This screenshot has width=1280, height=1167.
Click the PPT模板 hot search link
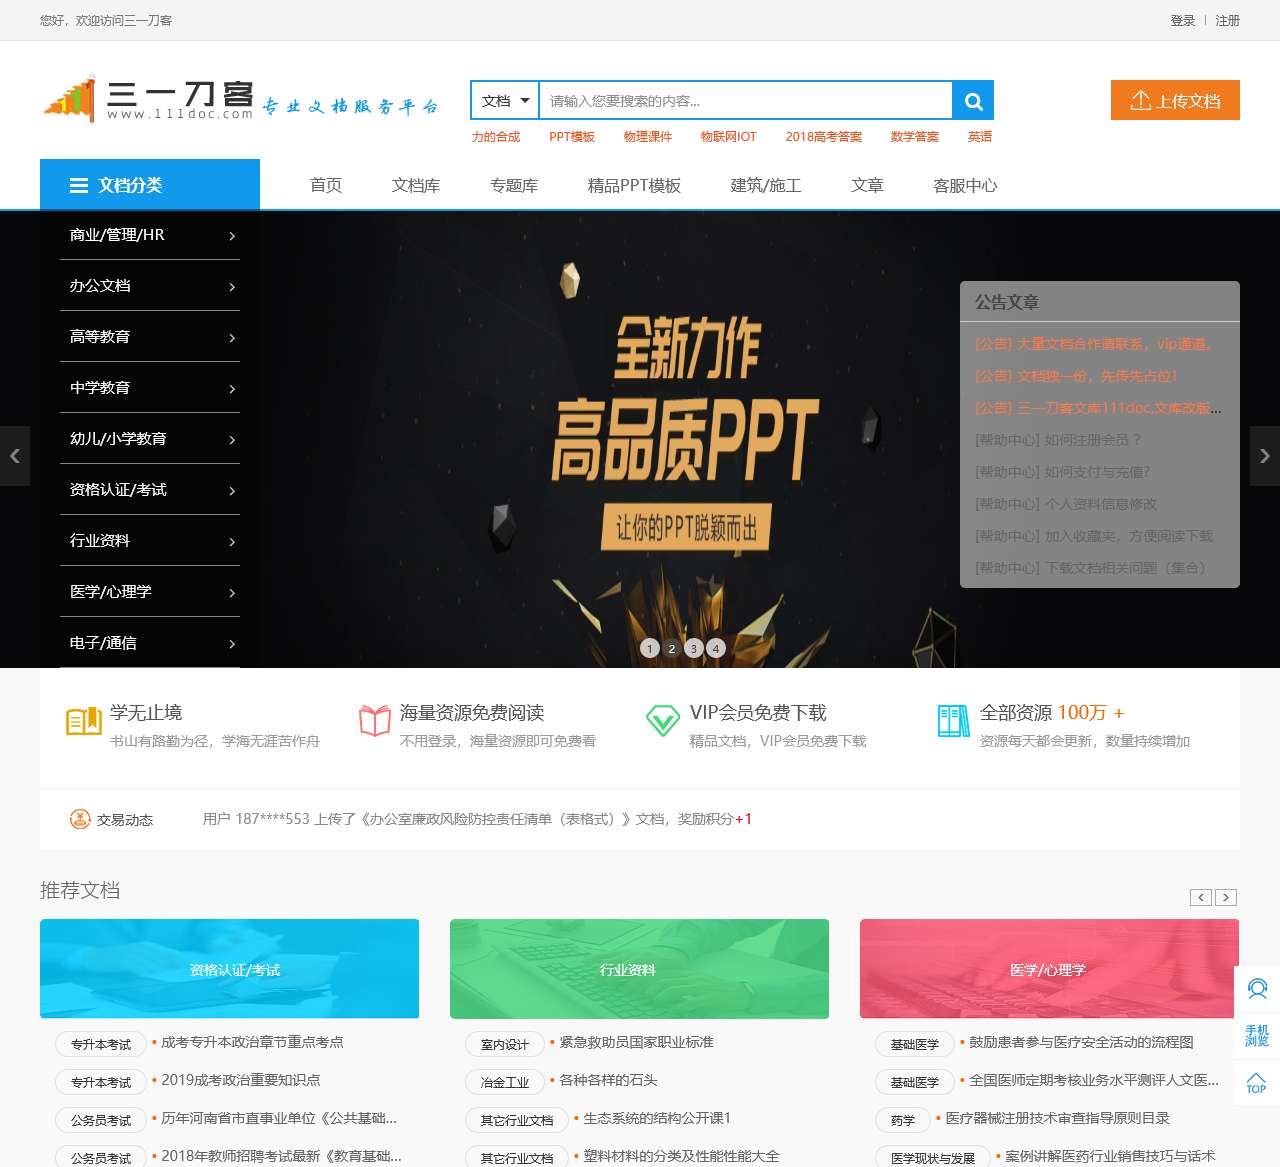(572, 137)
